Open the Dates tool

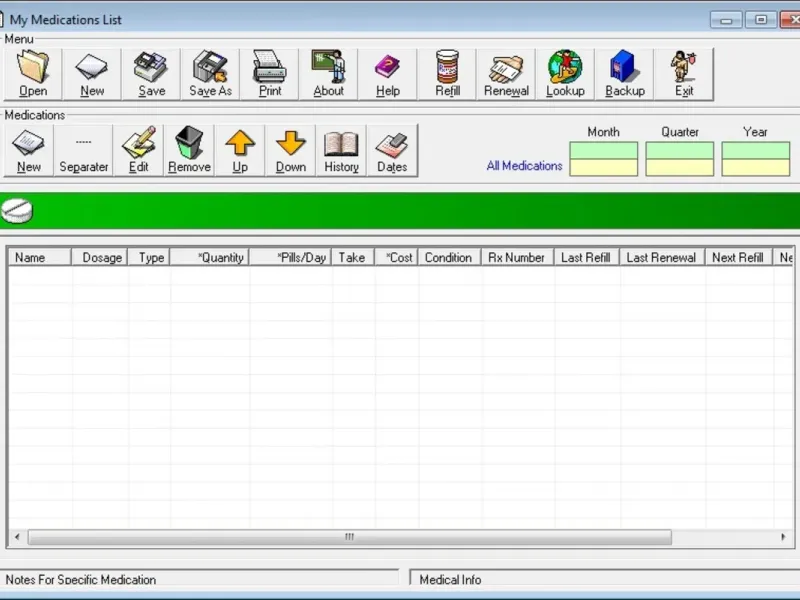point(392,151)
